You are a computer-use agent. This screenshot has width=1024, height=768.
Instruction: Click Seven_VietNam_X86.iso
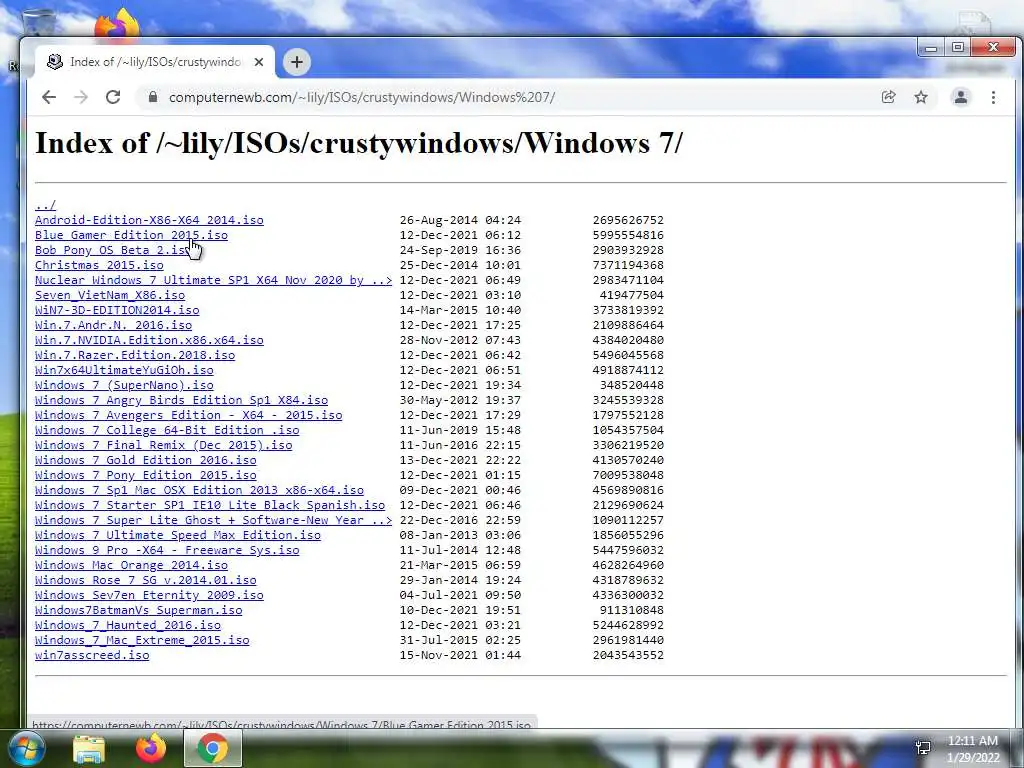point(110,295)
